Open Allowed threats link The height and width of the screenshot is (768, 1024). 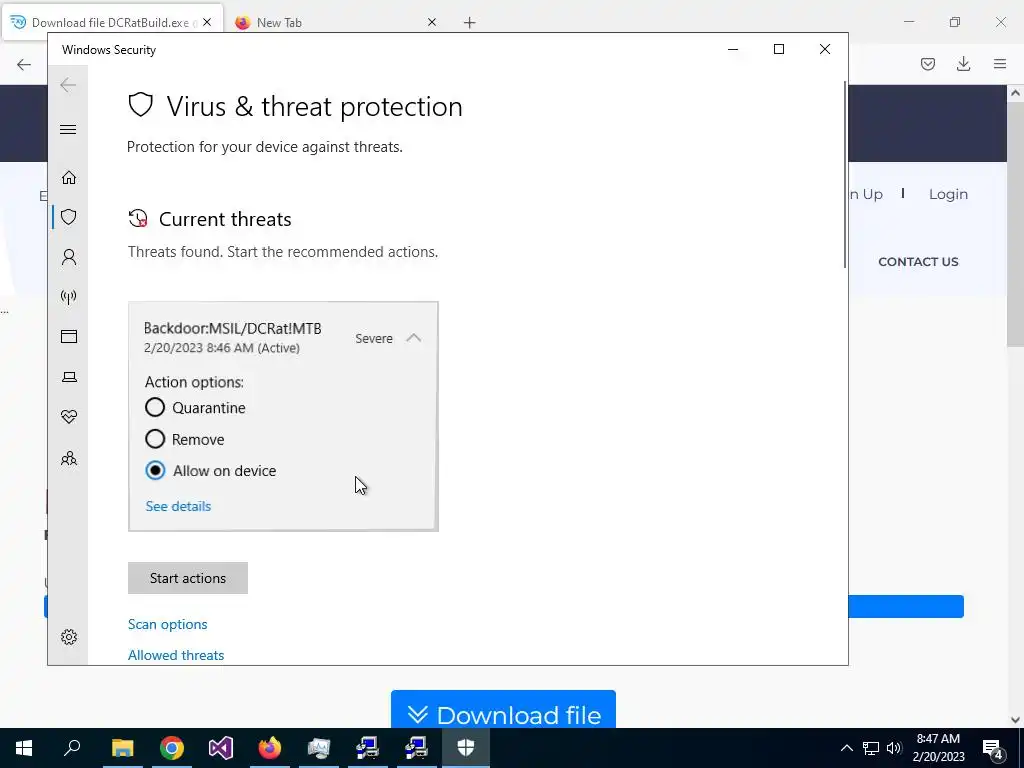point(176,655)
